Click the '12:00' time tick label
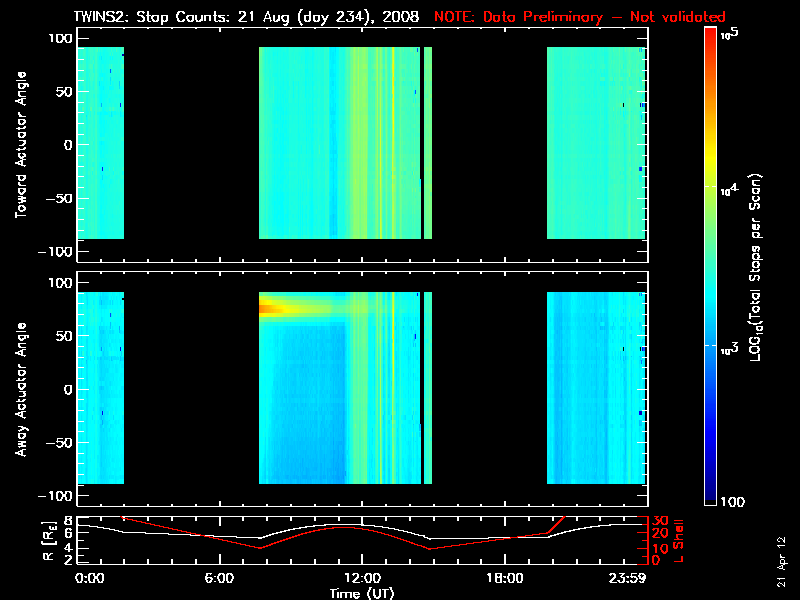 coord(362,579)
